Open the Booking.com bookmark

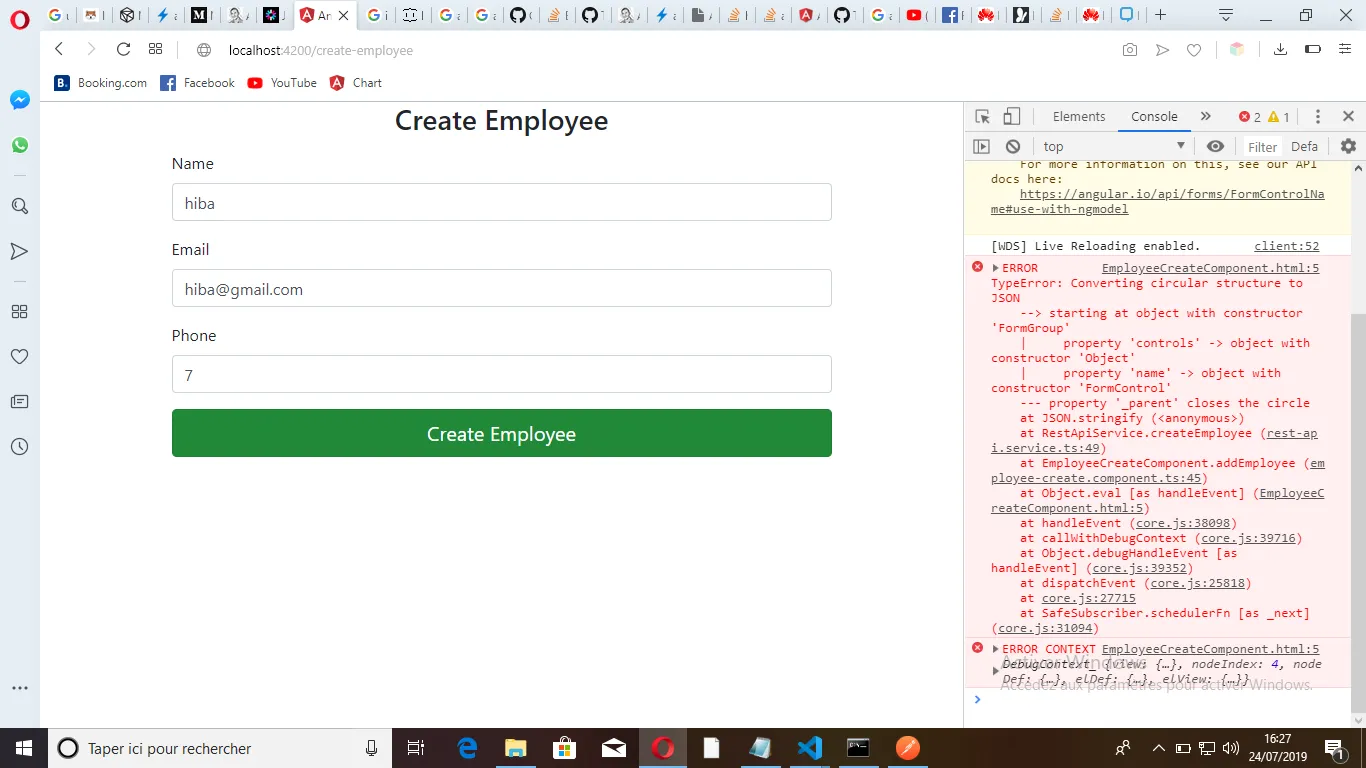[101, 83]
